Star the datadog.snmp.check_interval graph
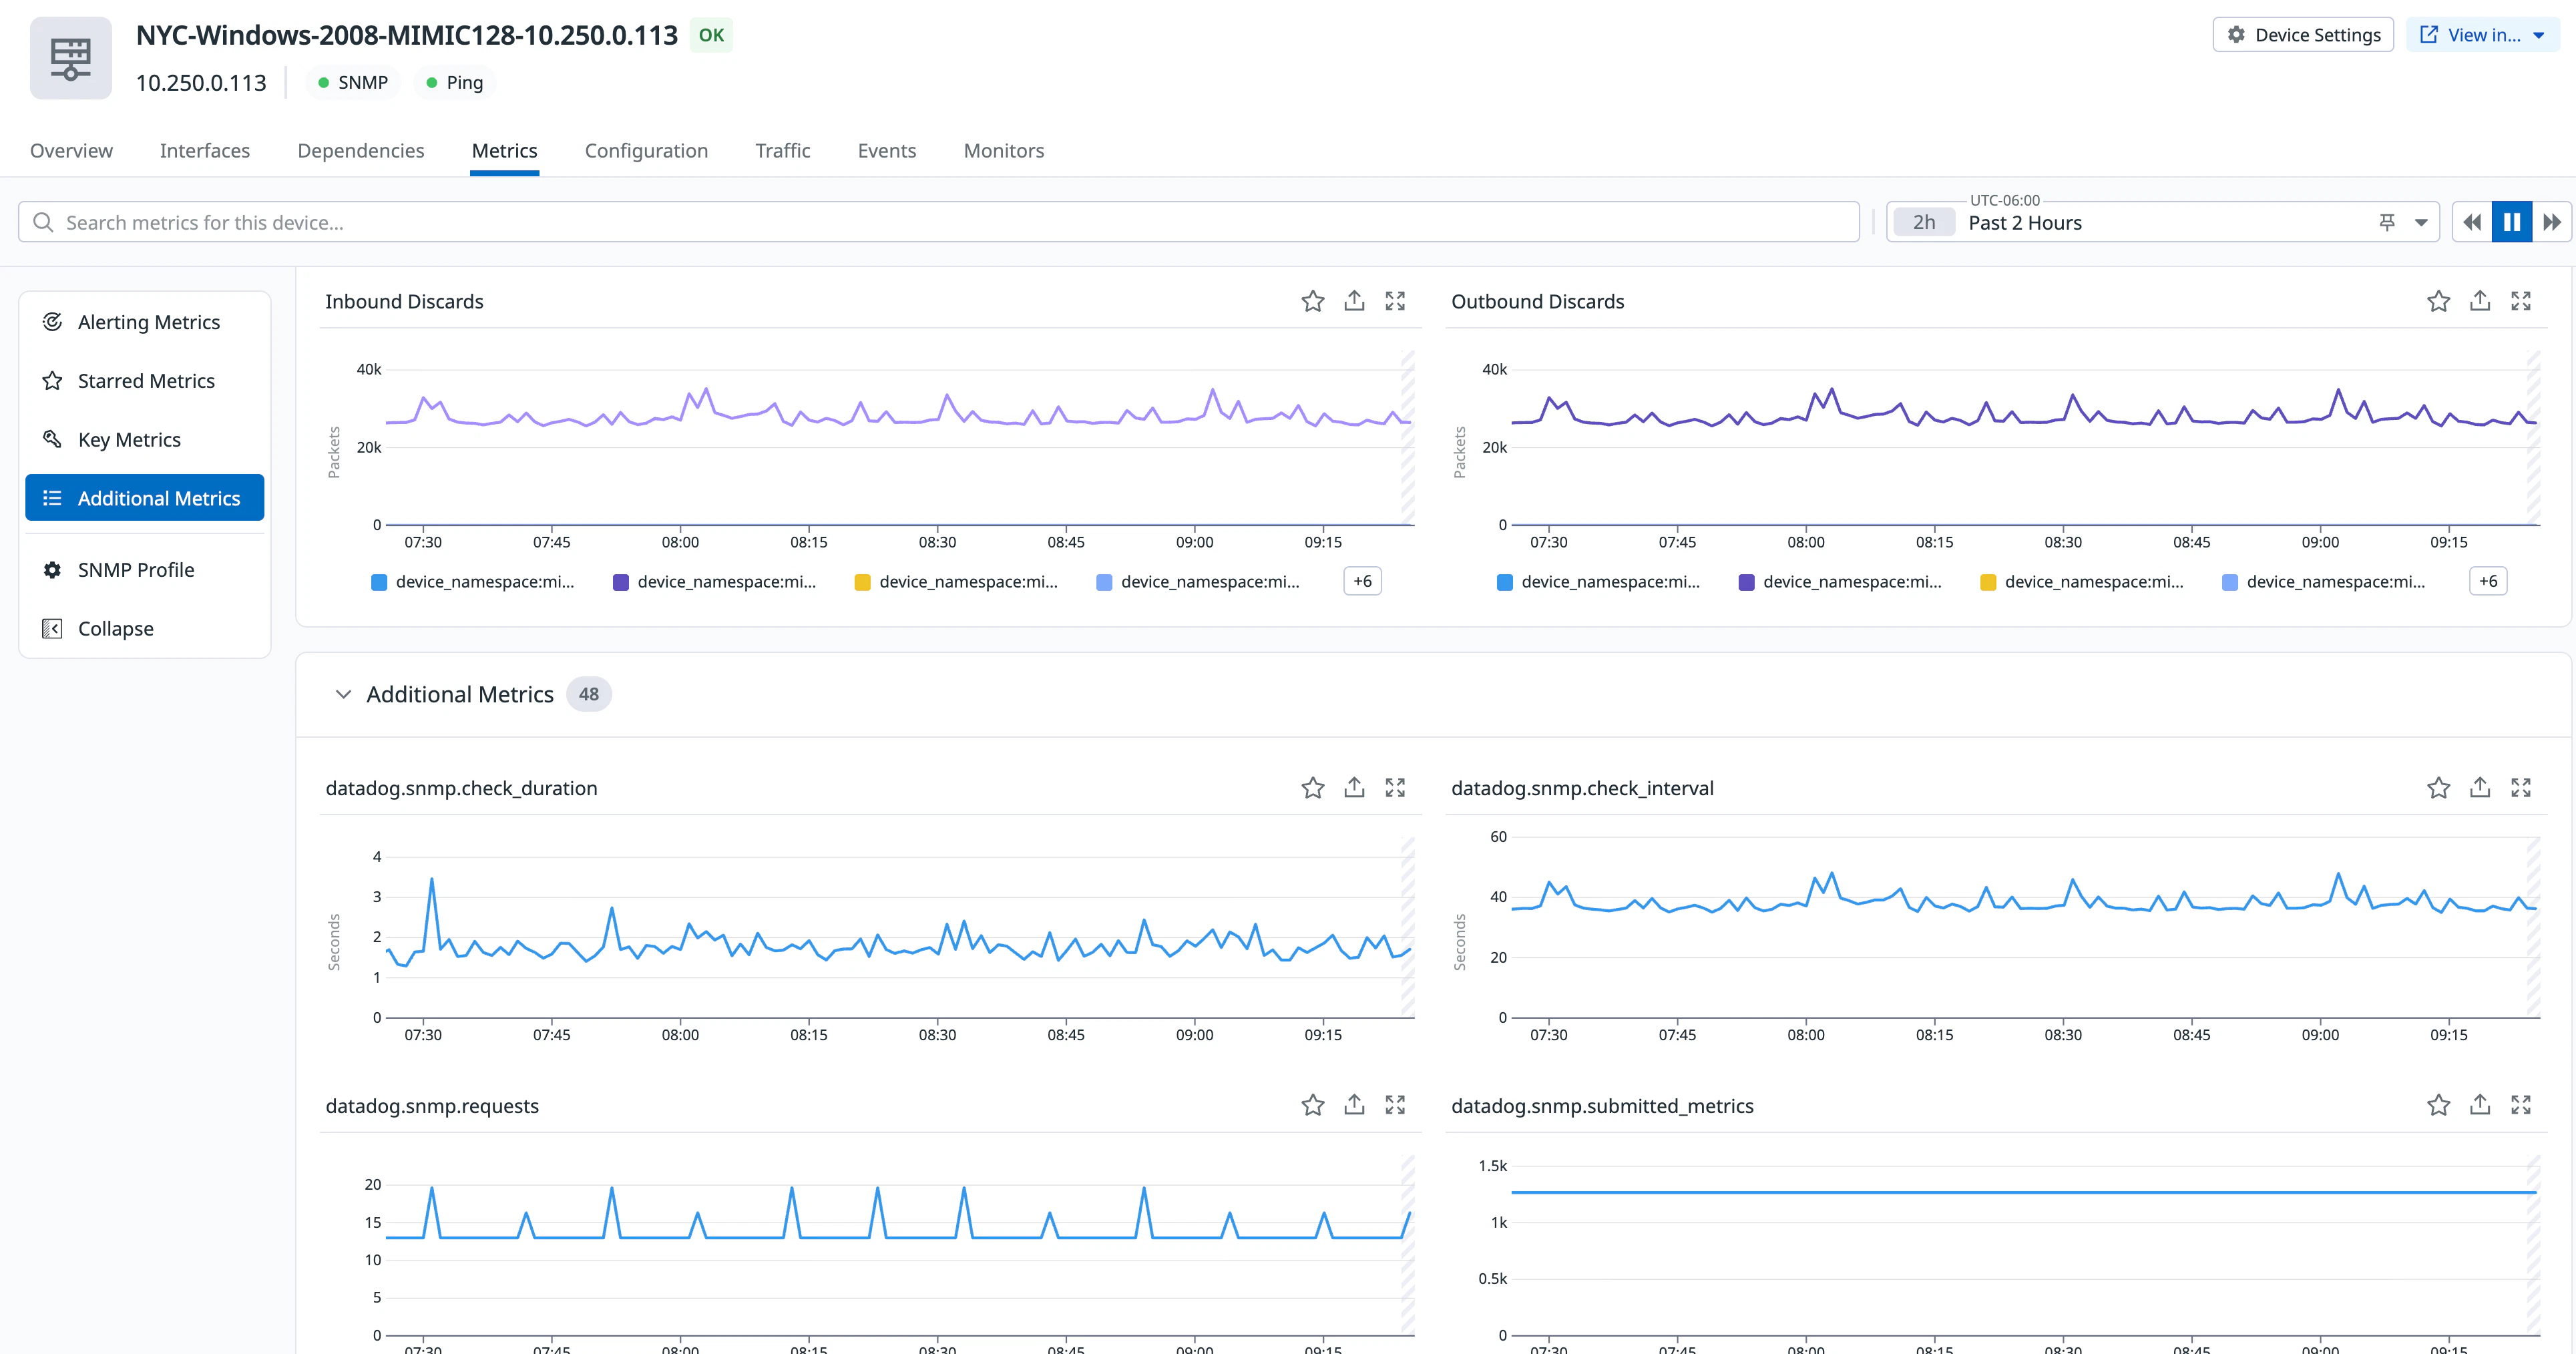 [2438, 788]
